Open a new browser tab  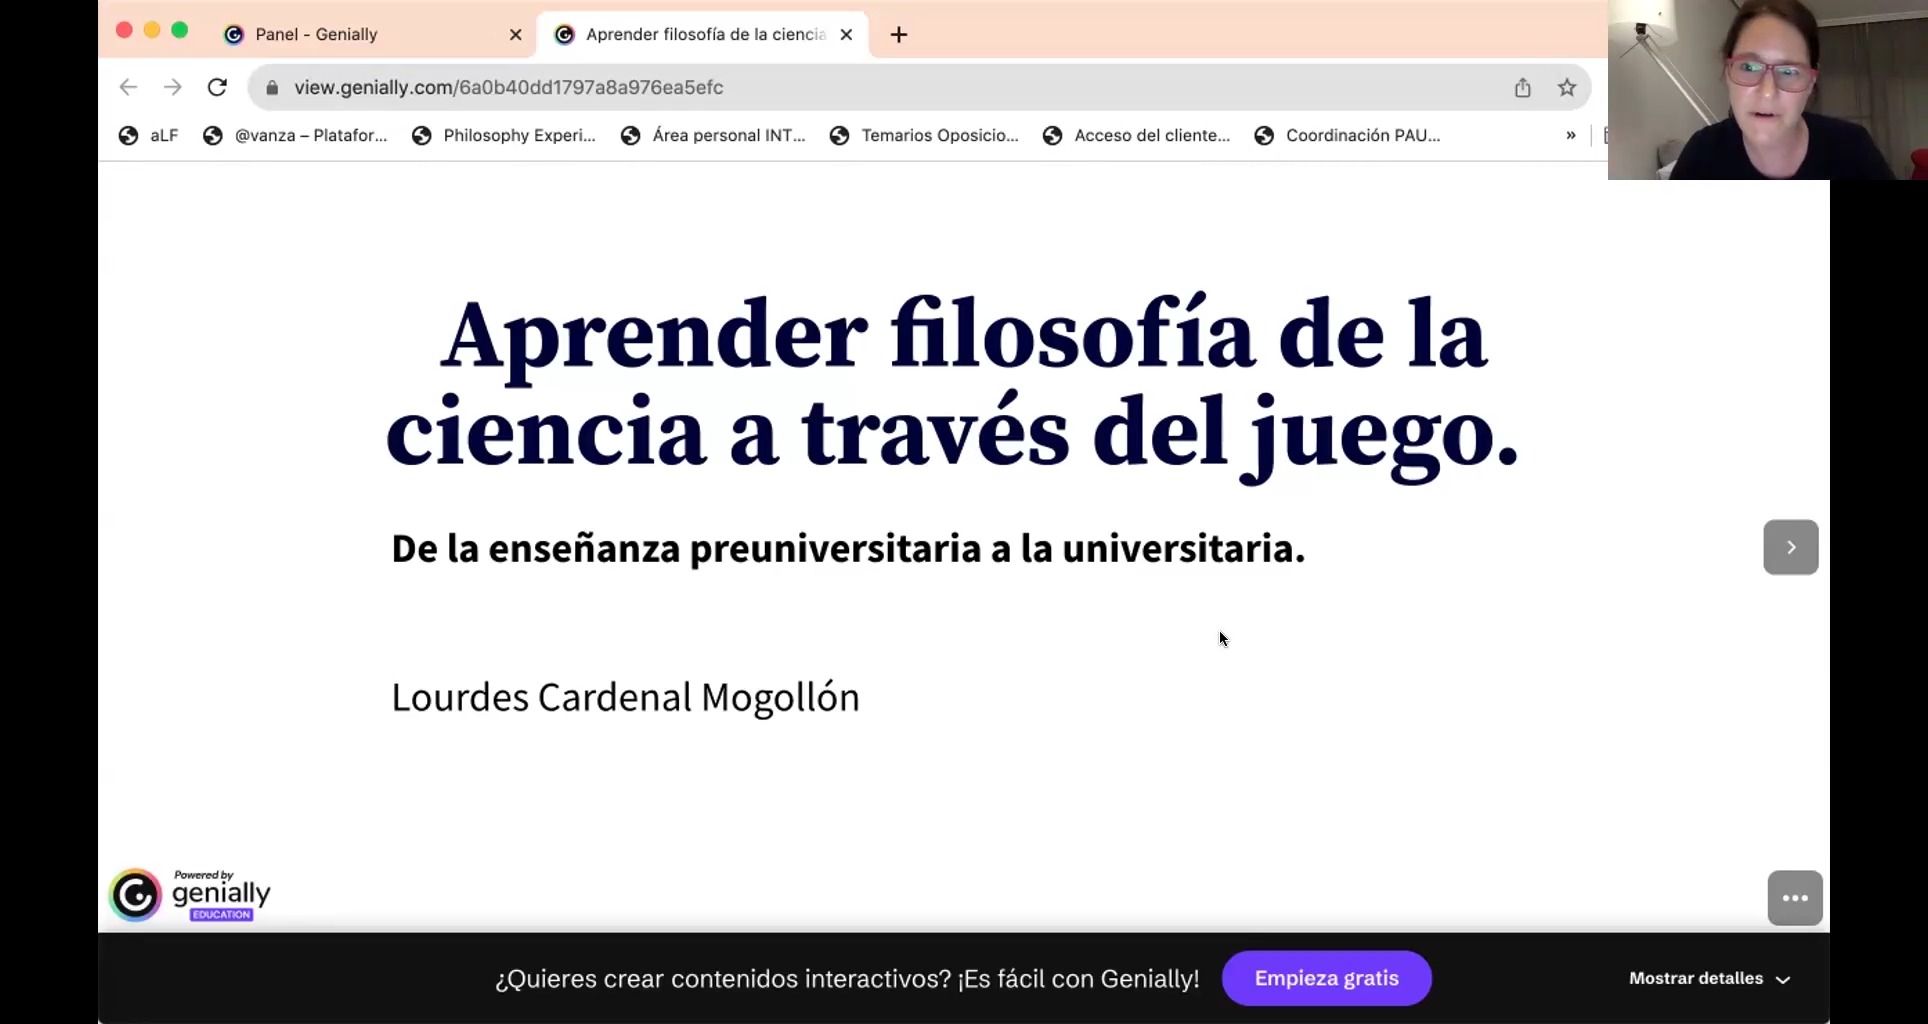coord(899,35)
